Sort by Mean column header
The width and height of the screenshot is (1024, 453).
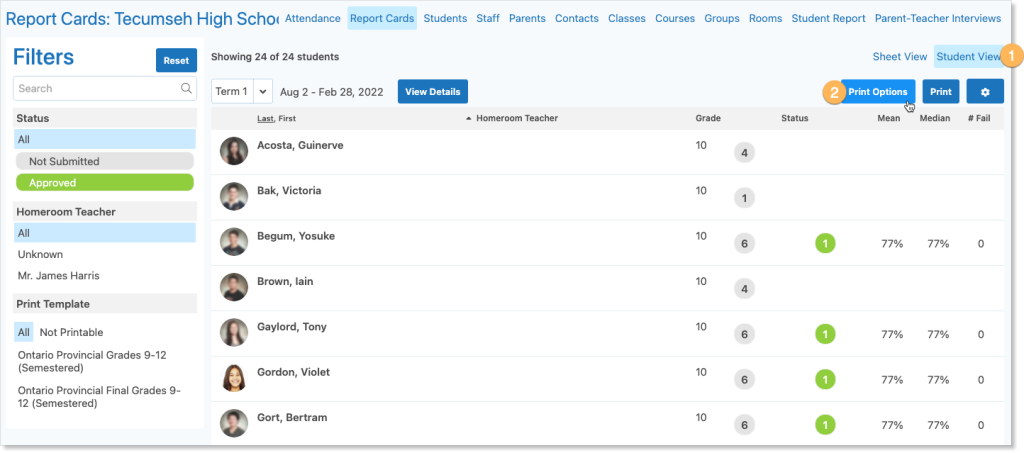point(888,119)
